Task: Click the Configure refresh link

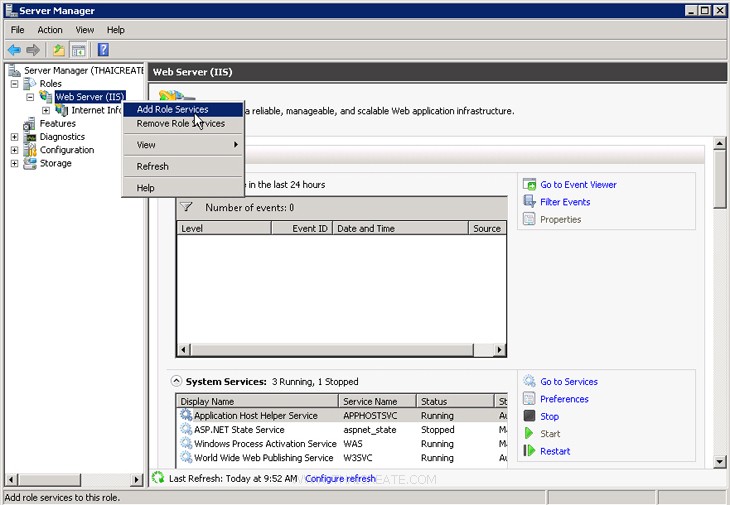Action: click(340, 479)
